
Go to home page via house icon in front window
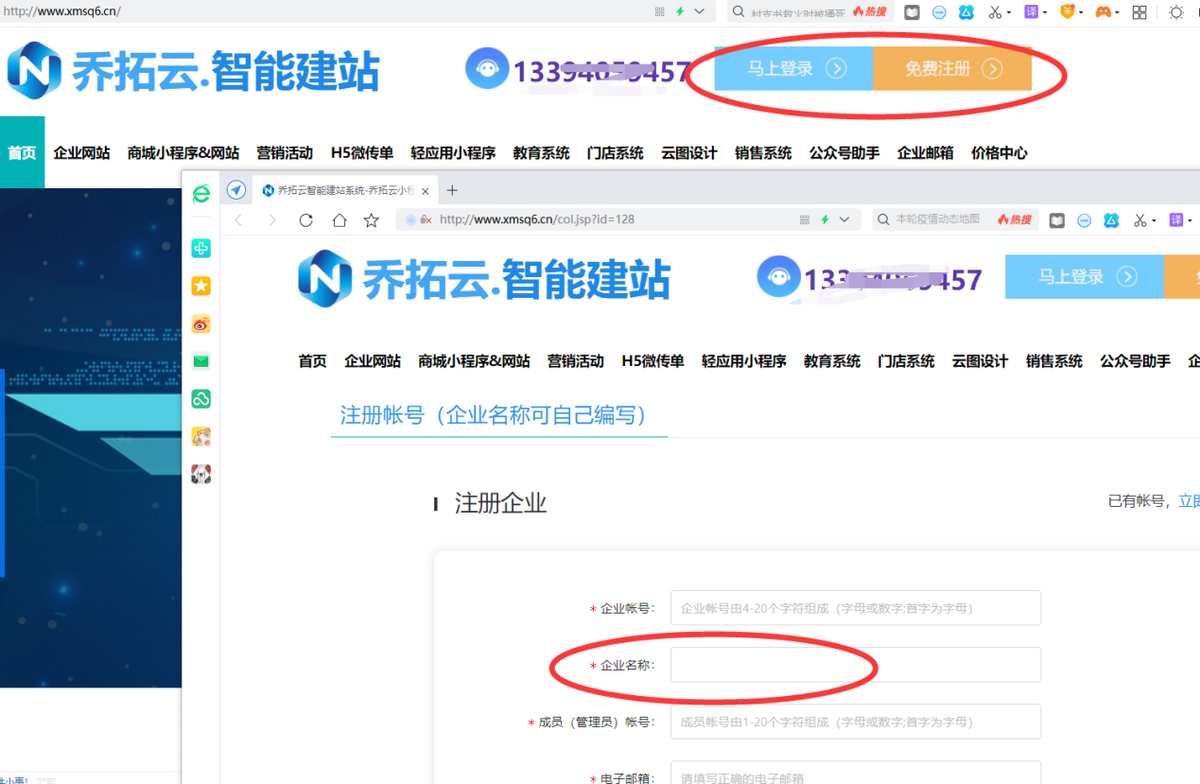[340, 220]
